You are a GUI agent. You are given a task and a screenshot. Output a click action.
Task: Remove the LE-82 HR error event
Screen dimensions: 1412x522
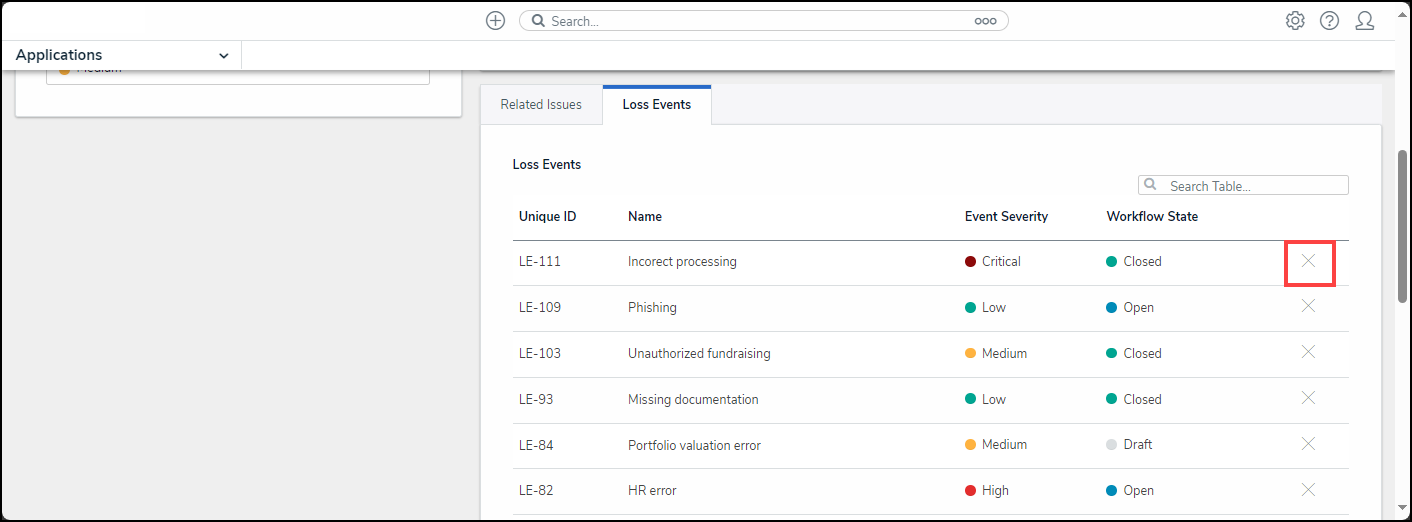1308,490
